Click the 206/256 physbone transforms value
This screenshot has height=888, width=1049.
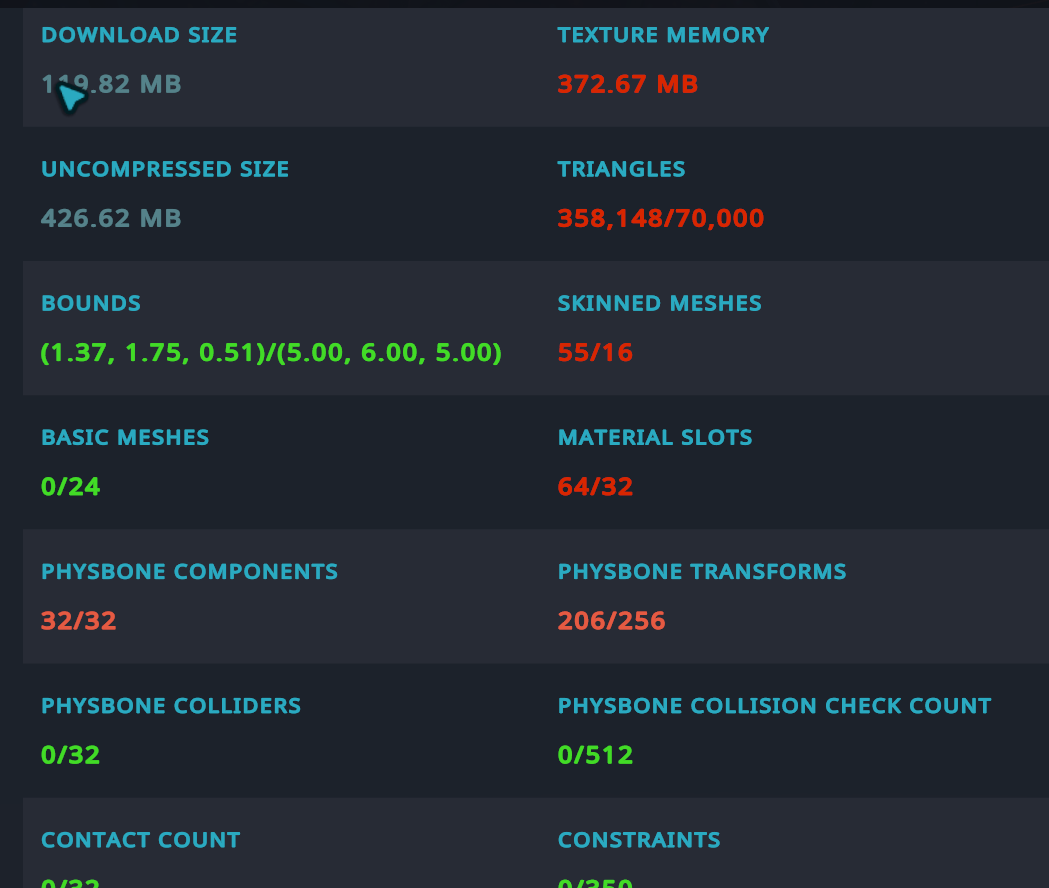pos(611,621)
